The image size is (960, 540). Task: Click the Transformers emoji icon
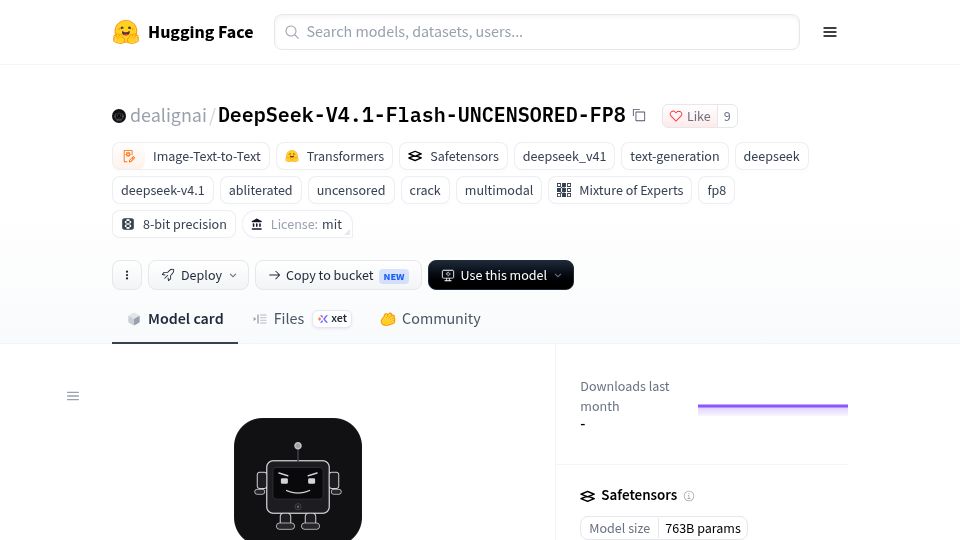(x=292, y=156)
